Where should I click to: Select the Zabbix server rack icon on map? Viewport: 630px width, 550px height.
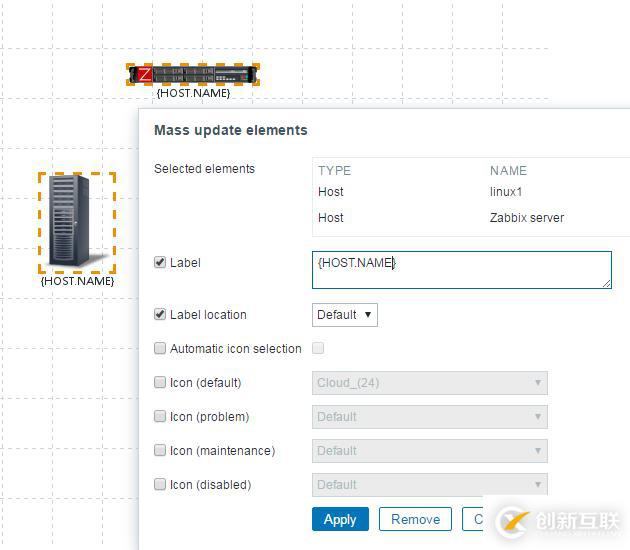193,74
